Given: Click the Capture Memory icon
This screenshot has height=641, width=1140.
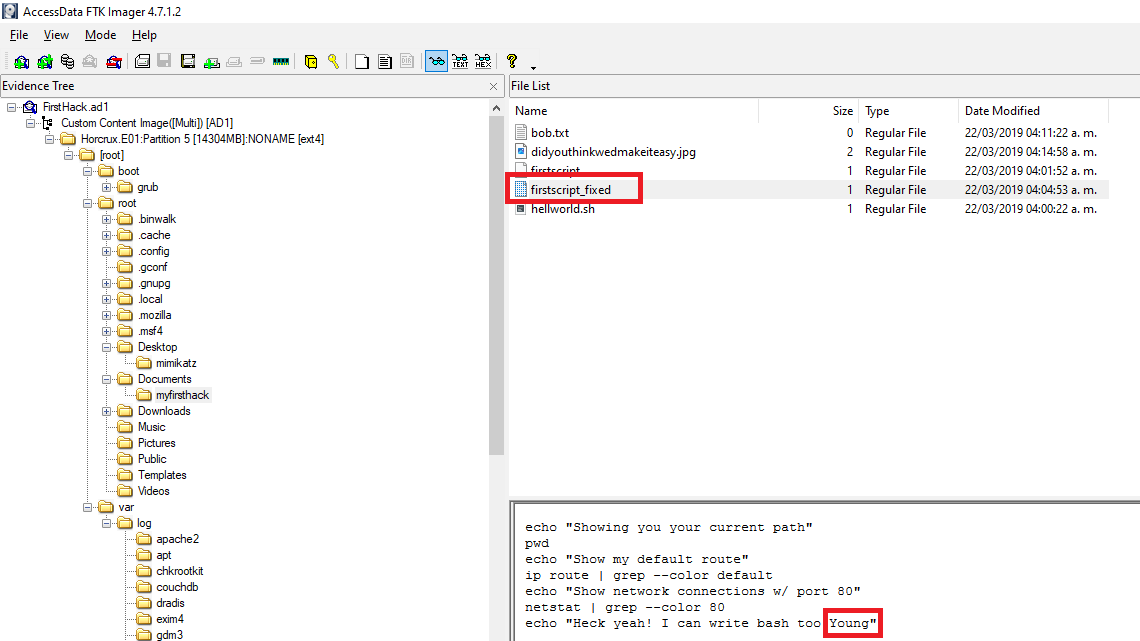Looking at the screenshot, I should [281, 61].
